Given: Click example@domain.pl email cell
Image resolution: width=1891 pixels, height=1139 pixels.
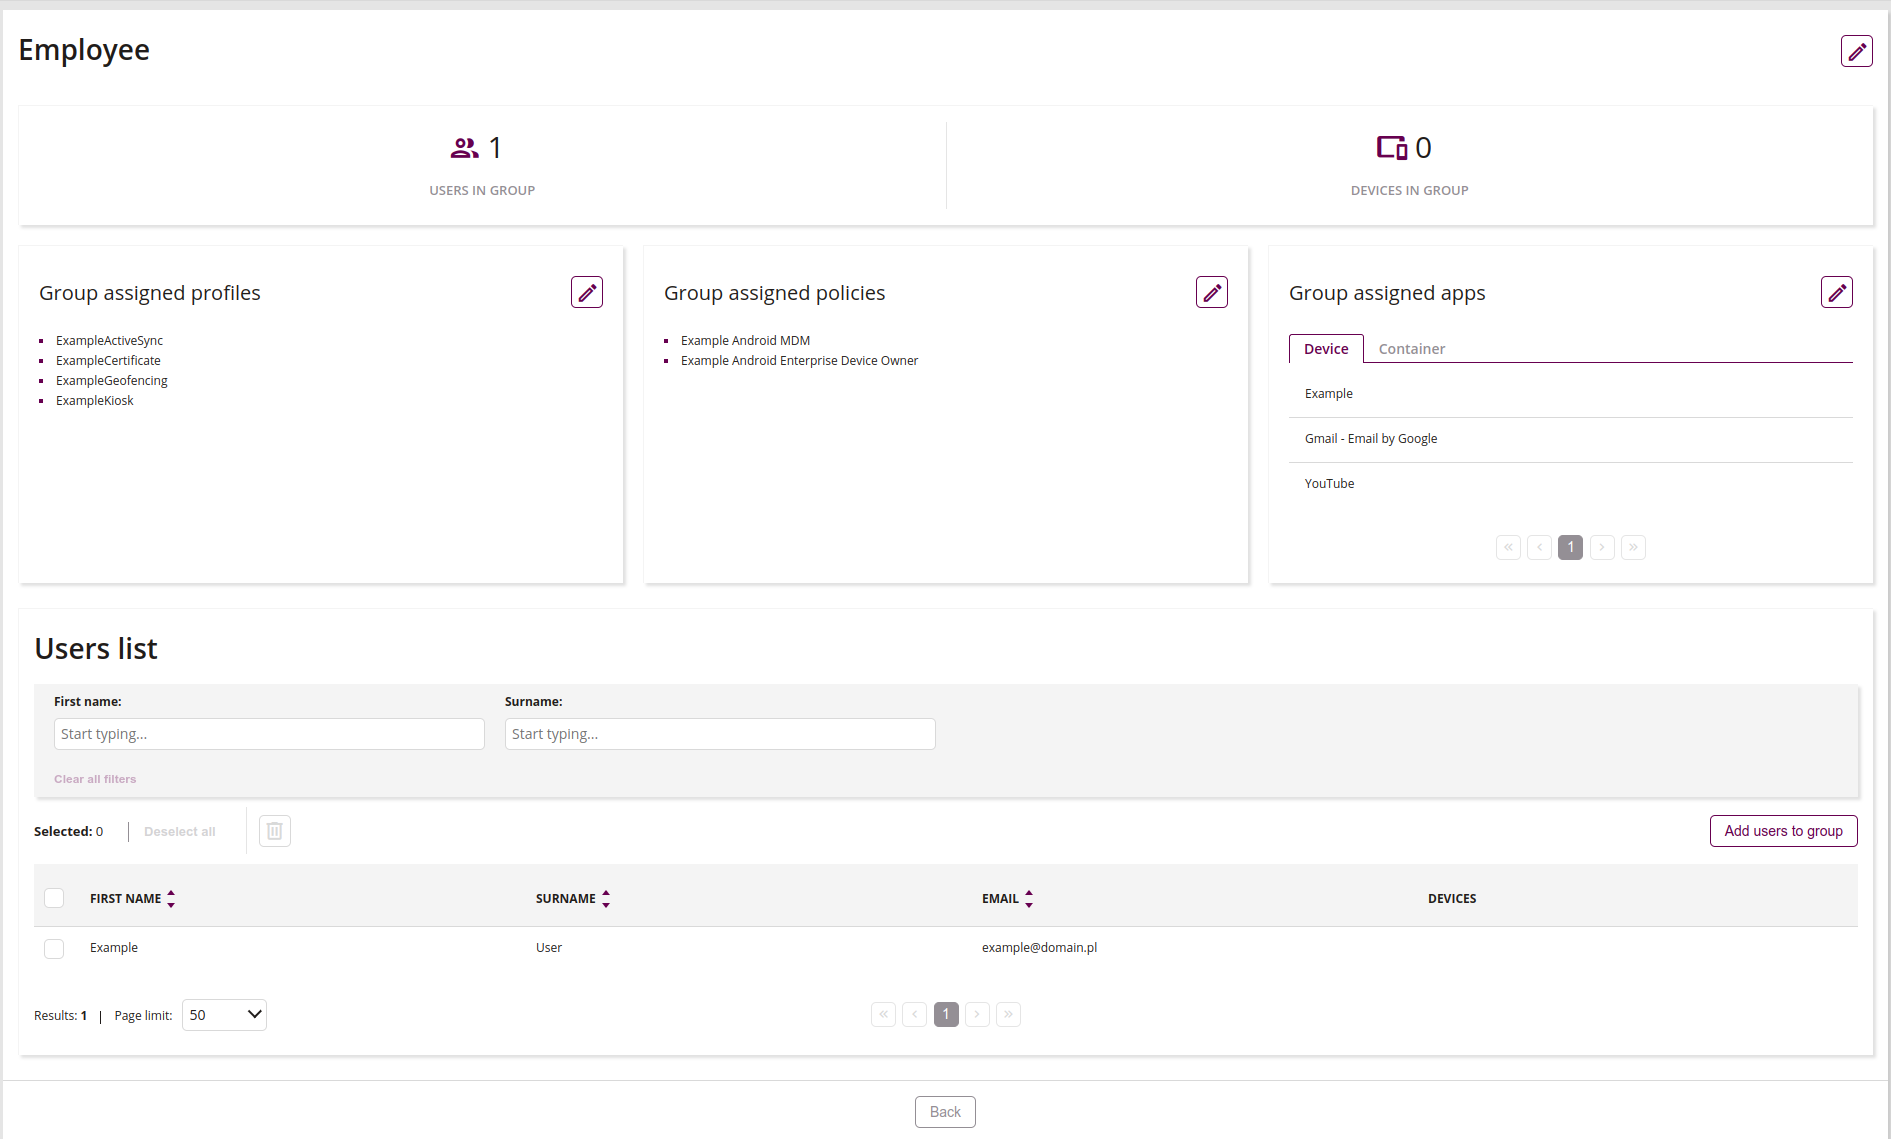Looking at the screenshot, I should [1039, 948].
